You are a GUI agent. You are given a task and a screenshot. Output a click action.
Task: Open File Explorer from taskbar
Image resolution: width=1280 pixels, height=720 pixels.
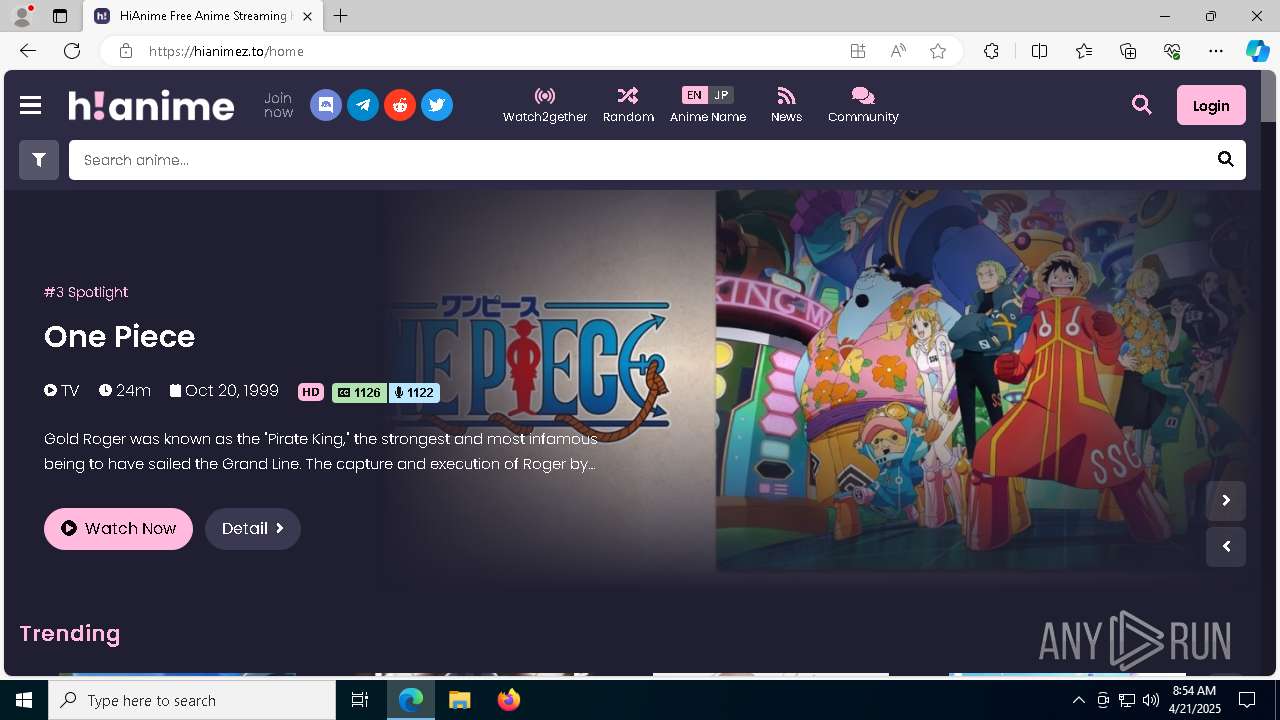(x=459, y=700)
